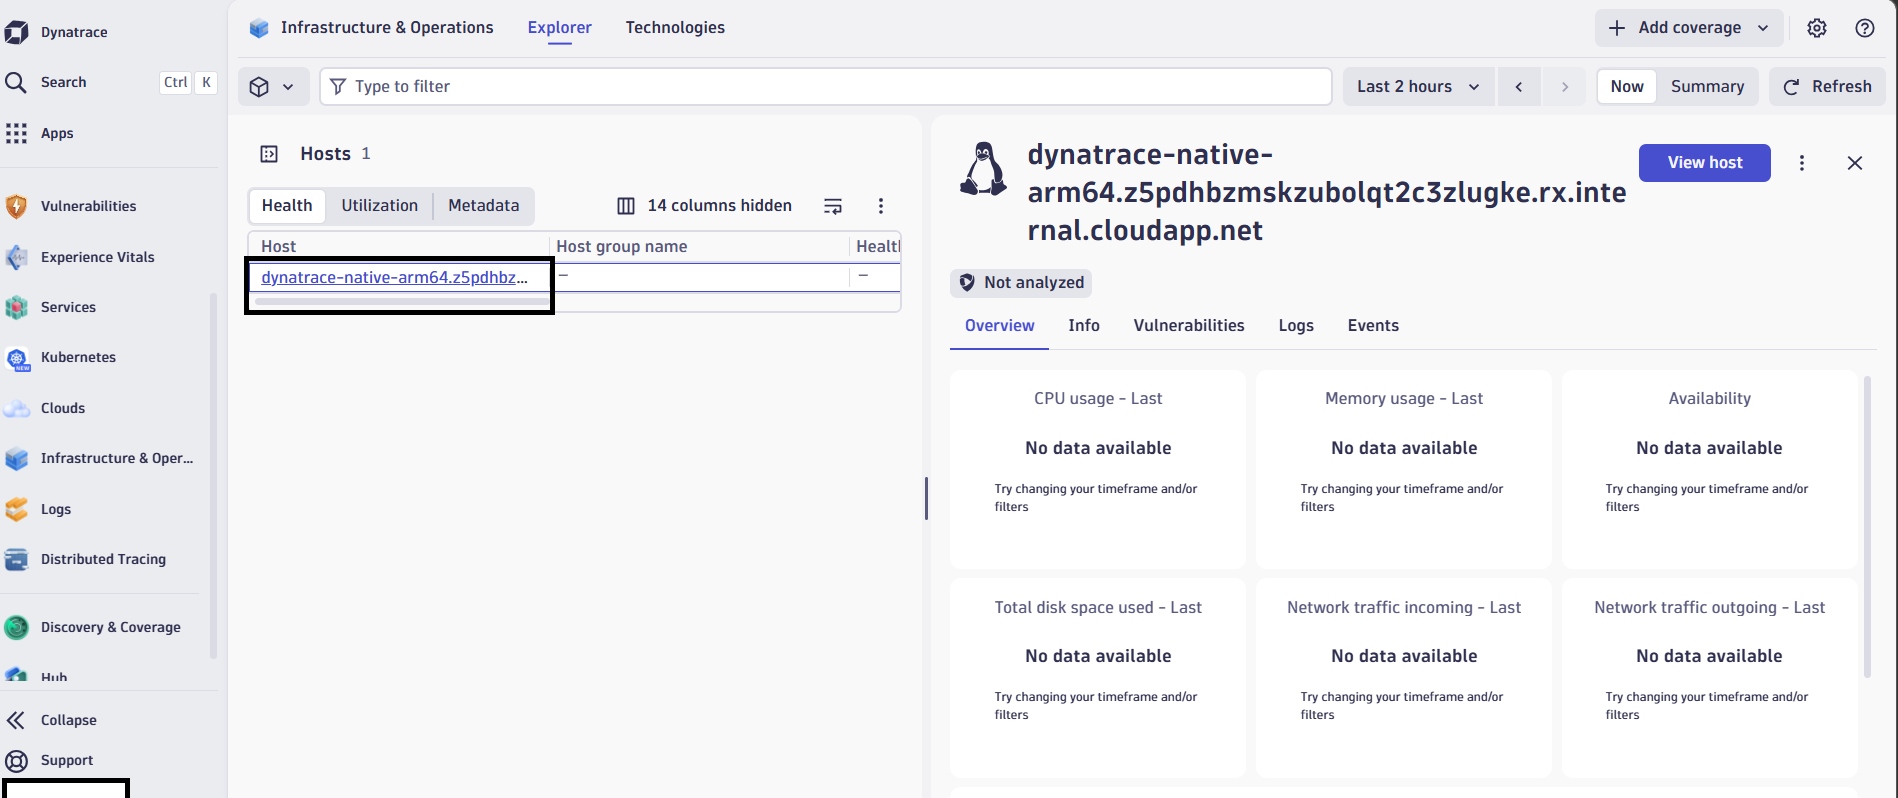This screenshot has height=798, width=1898.
Task: Click the CPU usage - Last card
Action: tap(1098, 469)
